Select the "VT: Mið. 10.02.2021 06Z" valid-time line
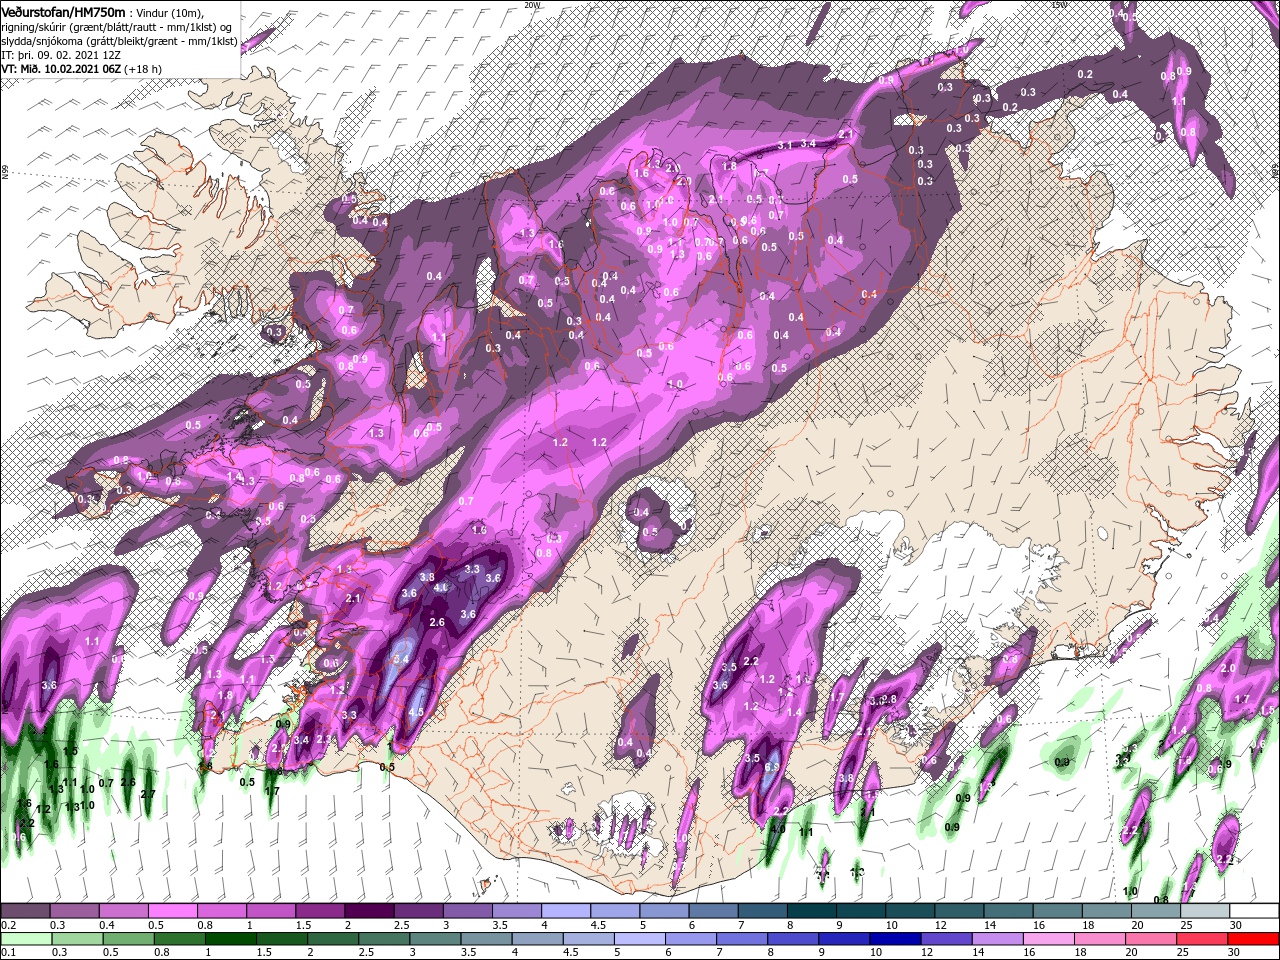This screenshot has height=960, width=1280. click(62, 69)
